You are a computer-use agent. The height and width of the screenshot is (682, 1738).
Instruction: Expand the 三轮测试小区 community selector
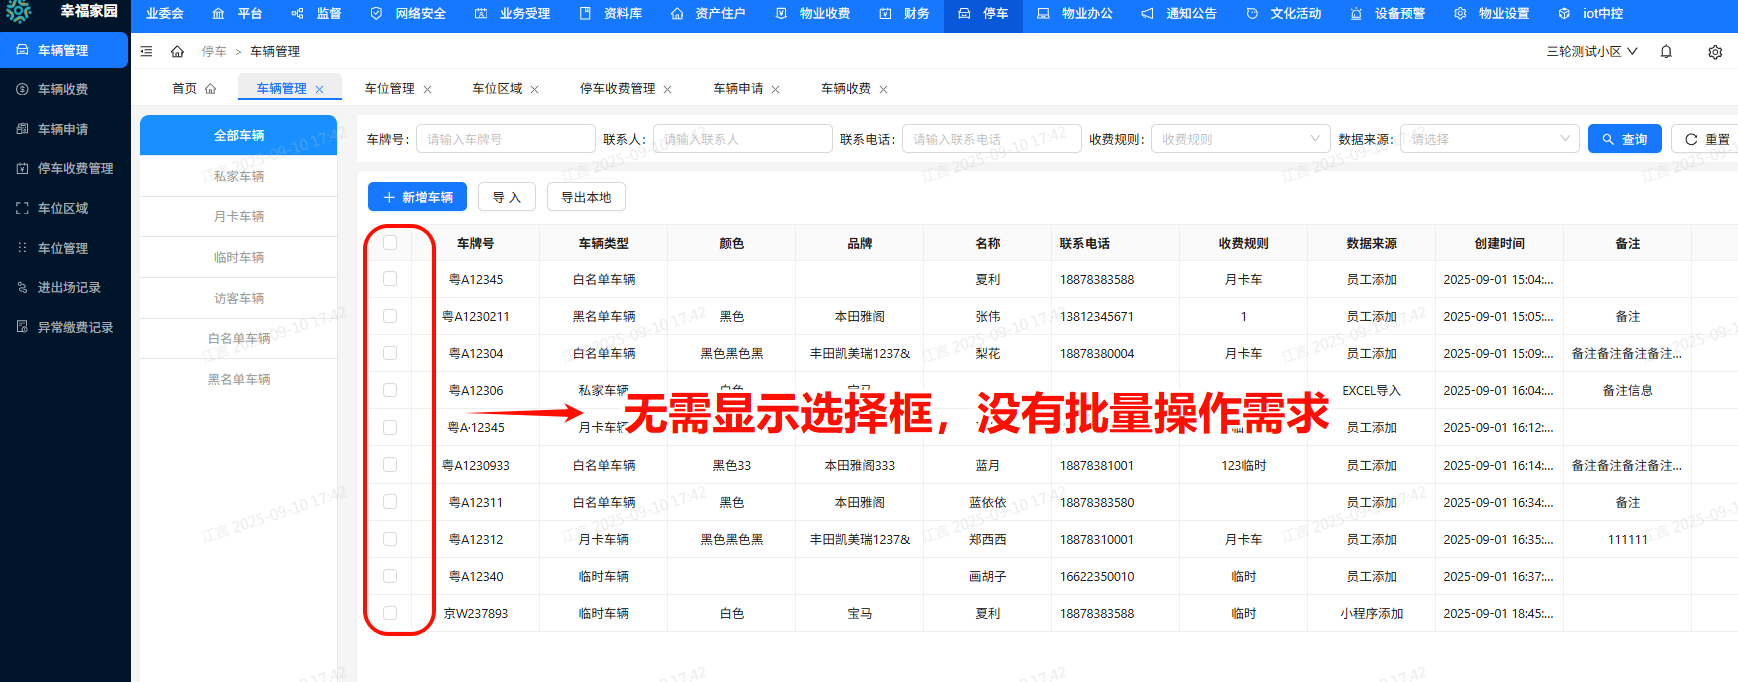[1592, 52]
